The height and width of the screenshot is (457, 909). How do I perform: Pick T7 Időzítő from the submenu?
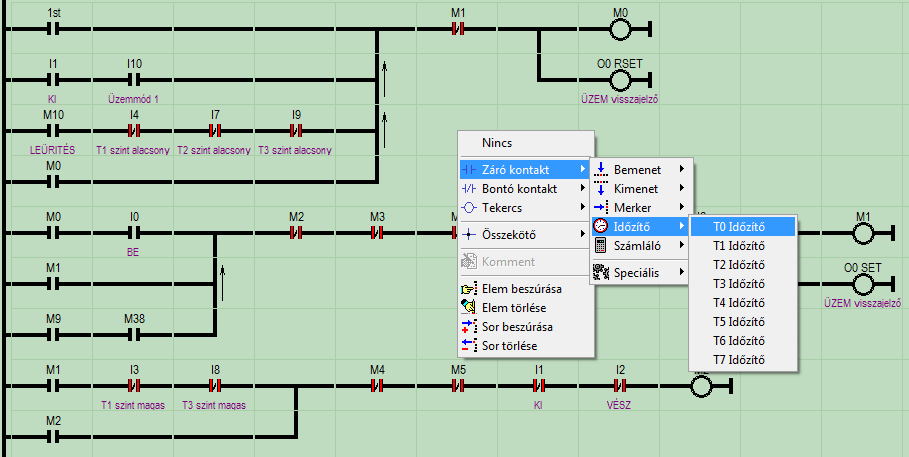tap(738, 360)
